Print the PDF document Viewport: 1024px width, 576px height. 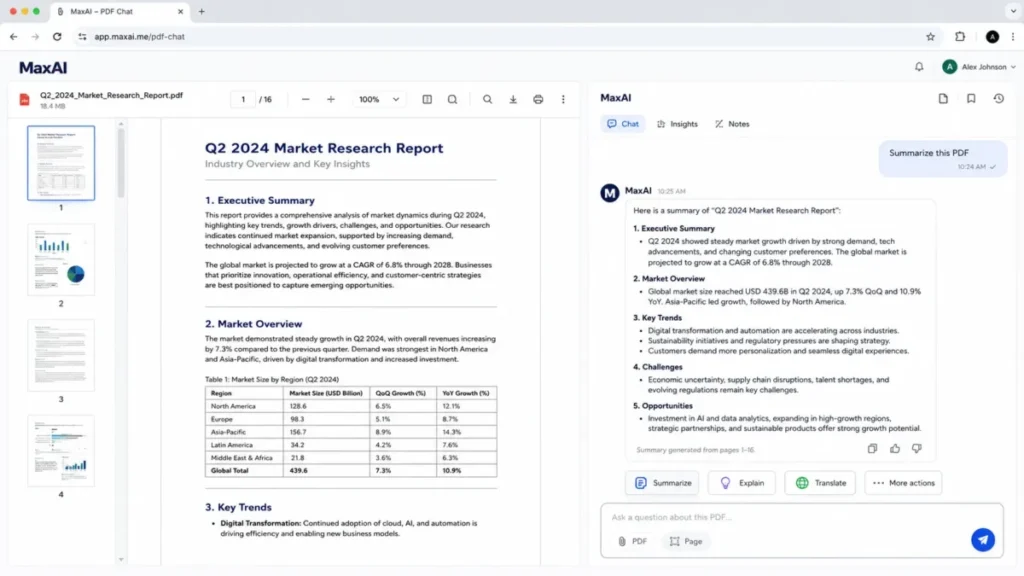[538, 99]
